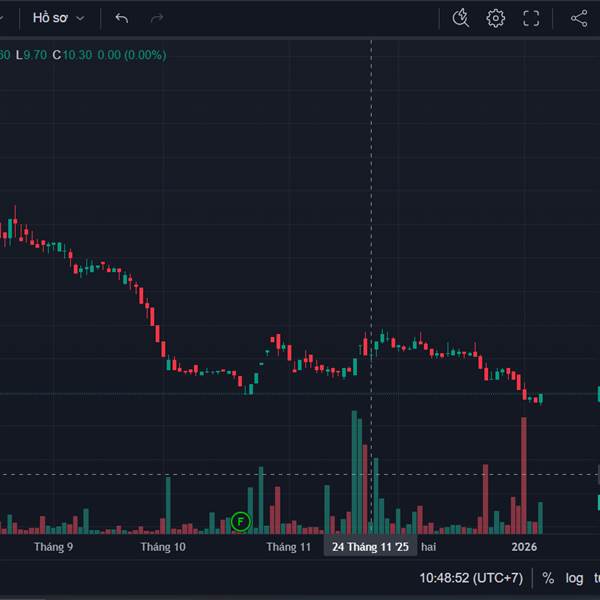600x600 pixels.
Task: Redo the chart action
Action: [157, 18]
